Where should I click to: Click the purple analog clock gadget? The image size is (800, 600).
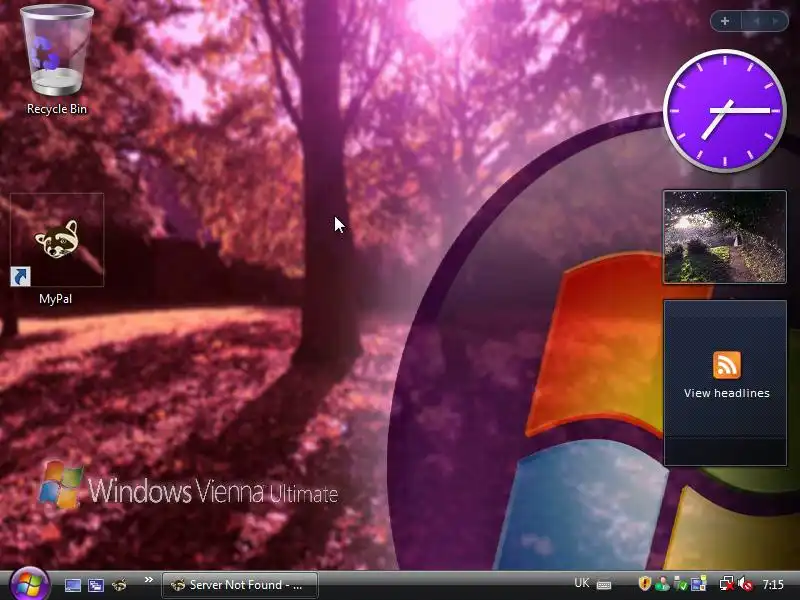tap(724, 111)
